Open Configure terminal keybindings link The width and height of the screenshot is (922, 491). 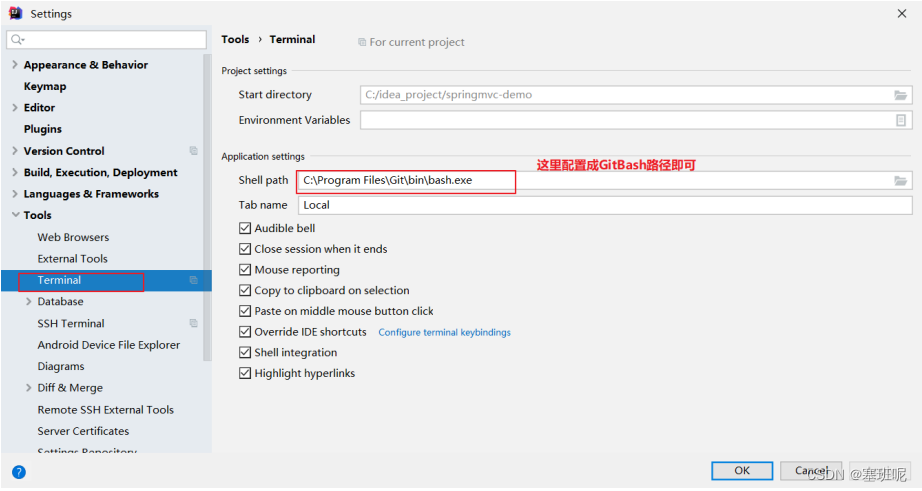coord(445,332)
